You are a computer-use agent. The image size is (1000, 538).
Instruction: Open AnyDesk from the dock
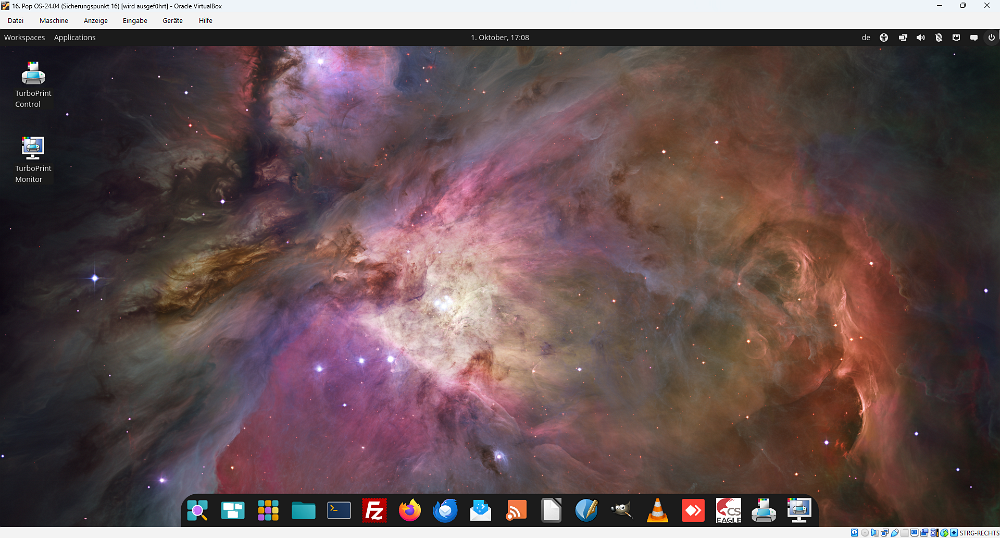click(x=692, y=511)
